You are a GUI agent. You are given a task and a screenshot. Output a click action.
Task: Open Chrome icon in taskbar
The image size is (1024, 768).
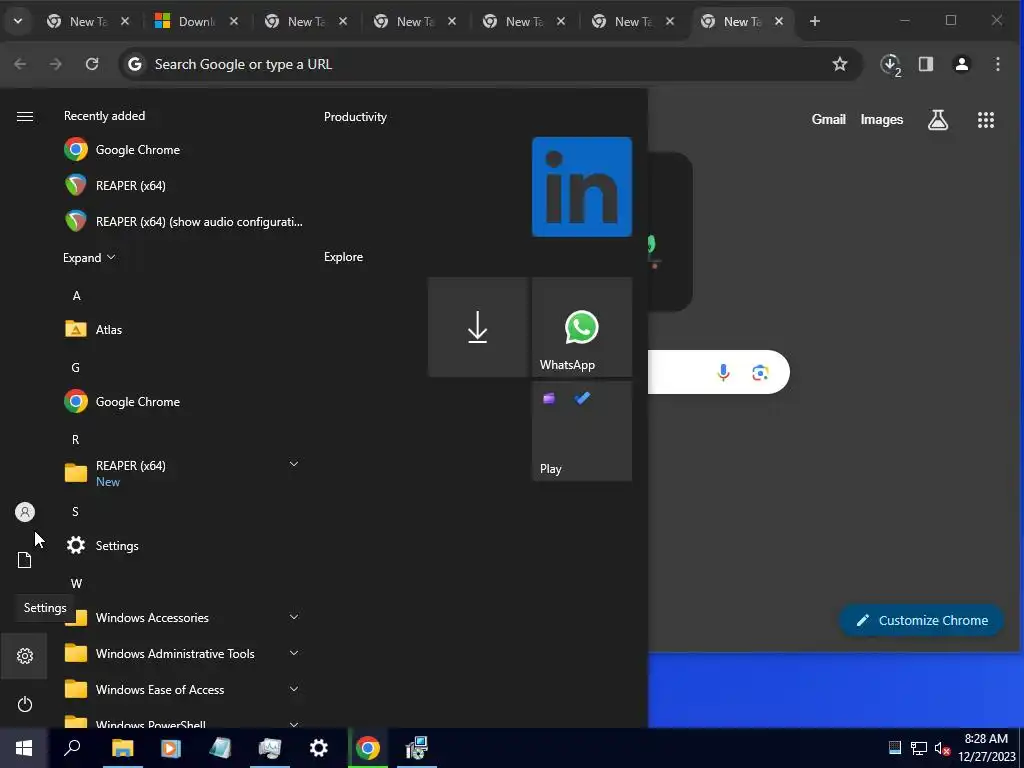click(368, 748)
